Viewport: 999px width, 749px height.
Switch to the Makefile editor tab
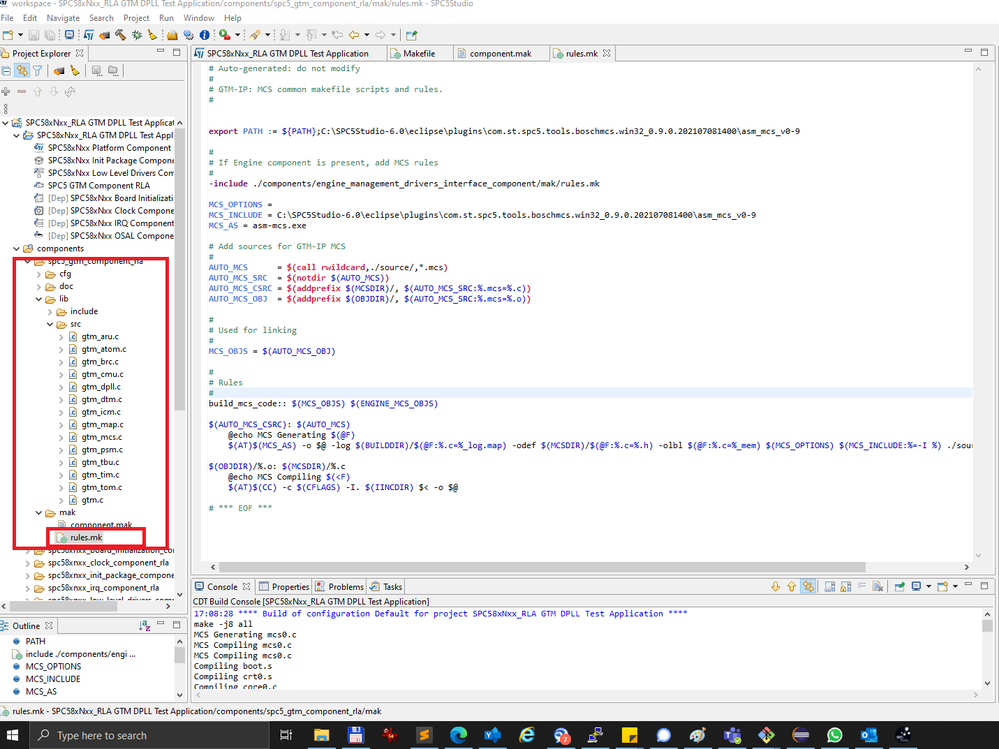click(x=419, y=54)
